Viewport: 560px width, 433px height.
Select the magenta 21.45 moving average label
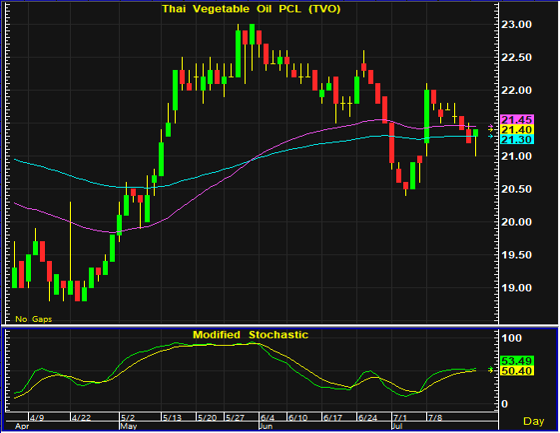(517, 120)
